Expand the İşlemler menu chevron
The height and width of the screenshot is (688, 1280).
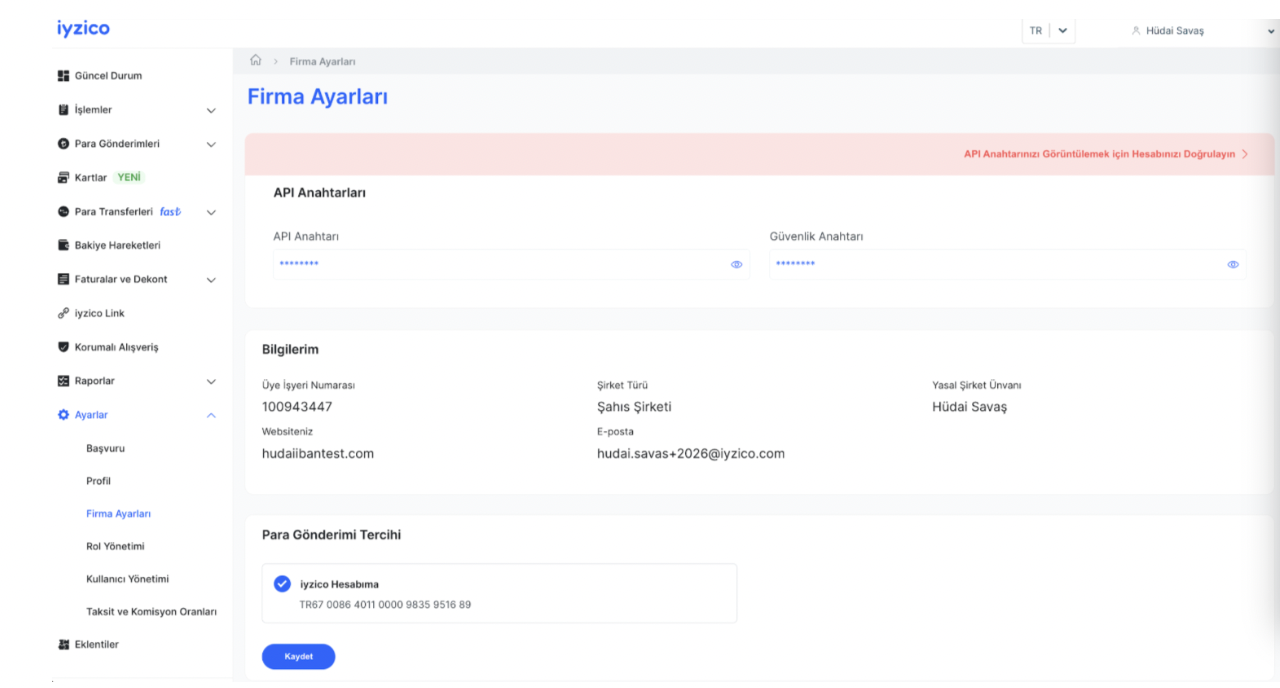click(211, 110)
